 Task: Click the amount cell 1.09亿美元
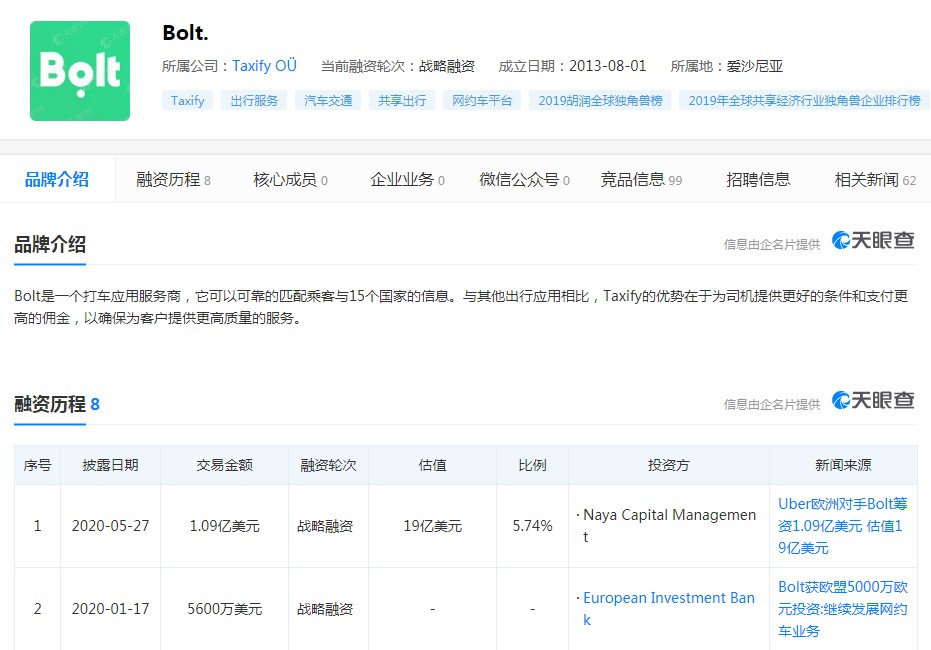(224, 526)
